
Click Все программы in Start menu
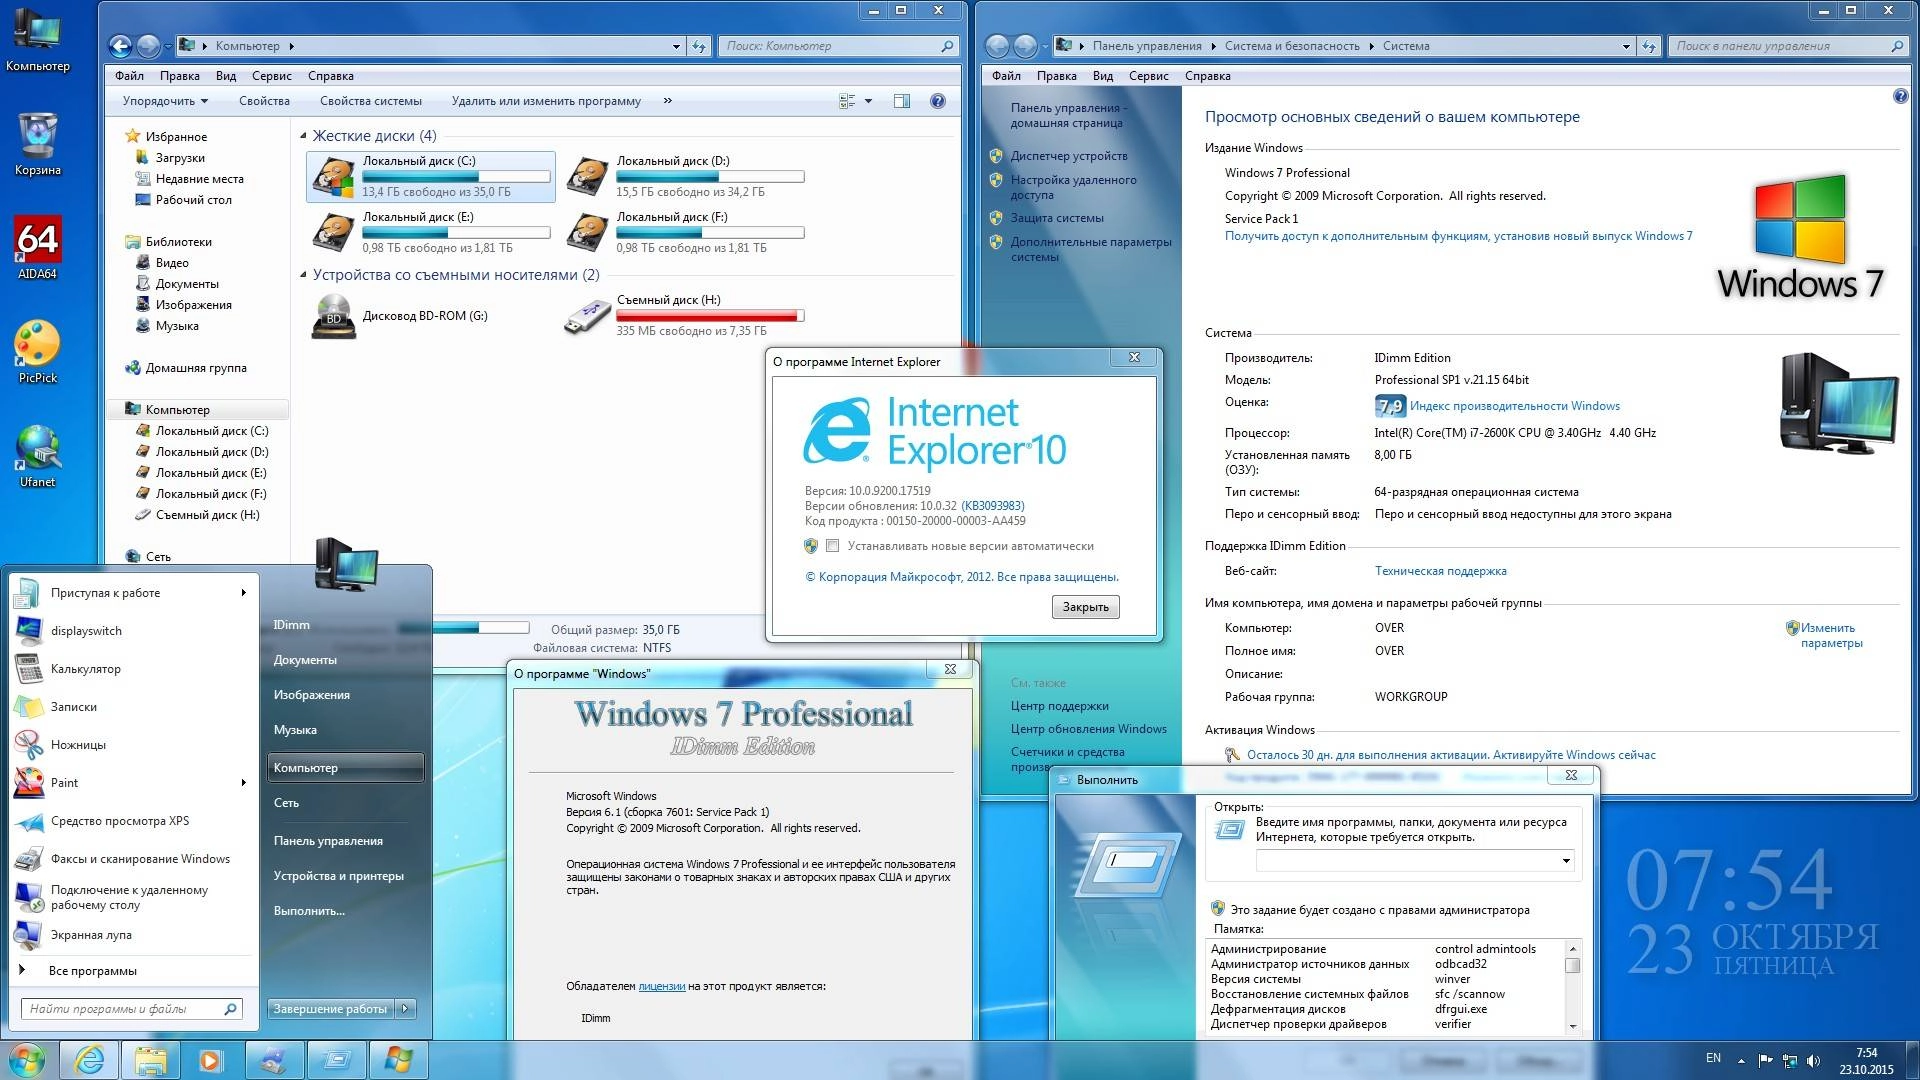[x=92, y=971]
